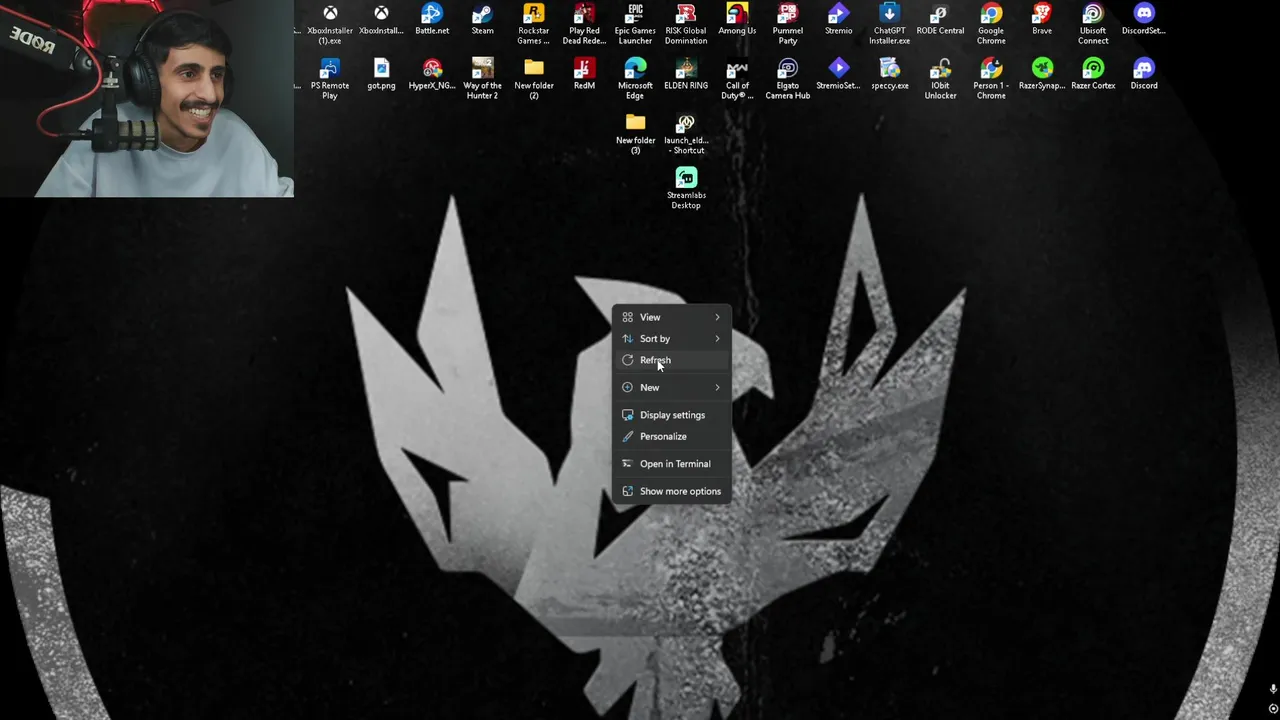
Task: Open Display settings from context menu
Action: pos(671,415)
